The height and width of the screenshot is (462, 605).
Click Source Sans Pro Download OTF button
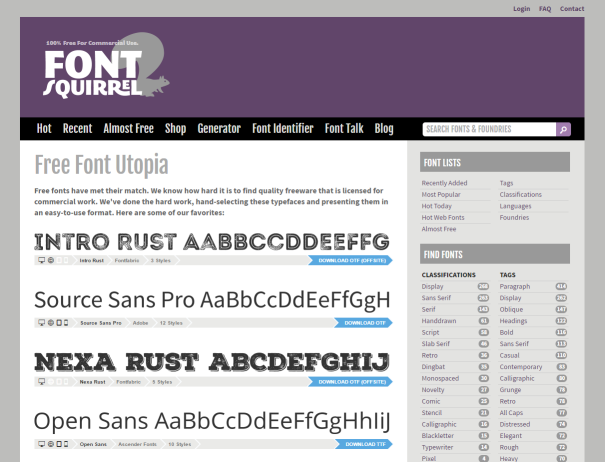(x=363, y=323)
